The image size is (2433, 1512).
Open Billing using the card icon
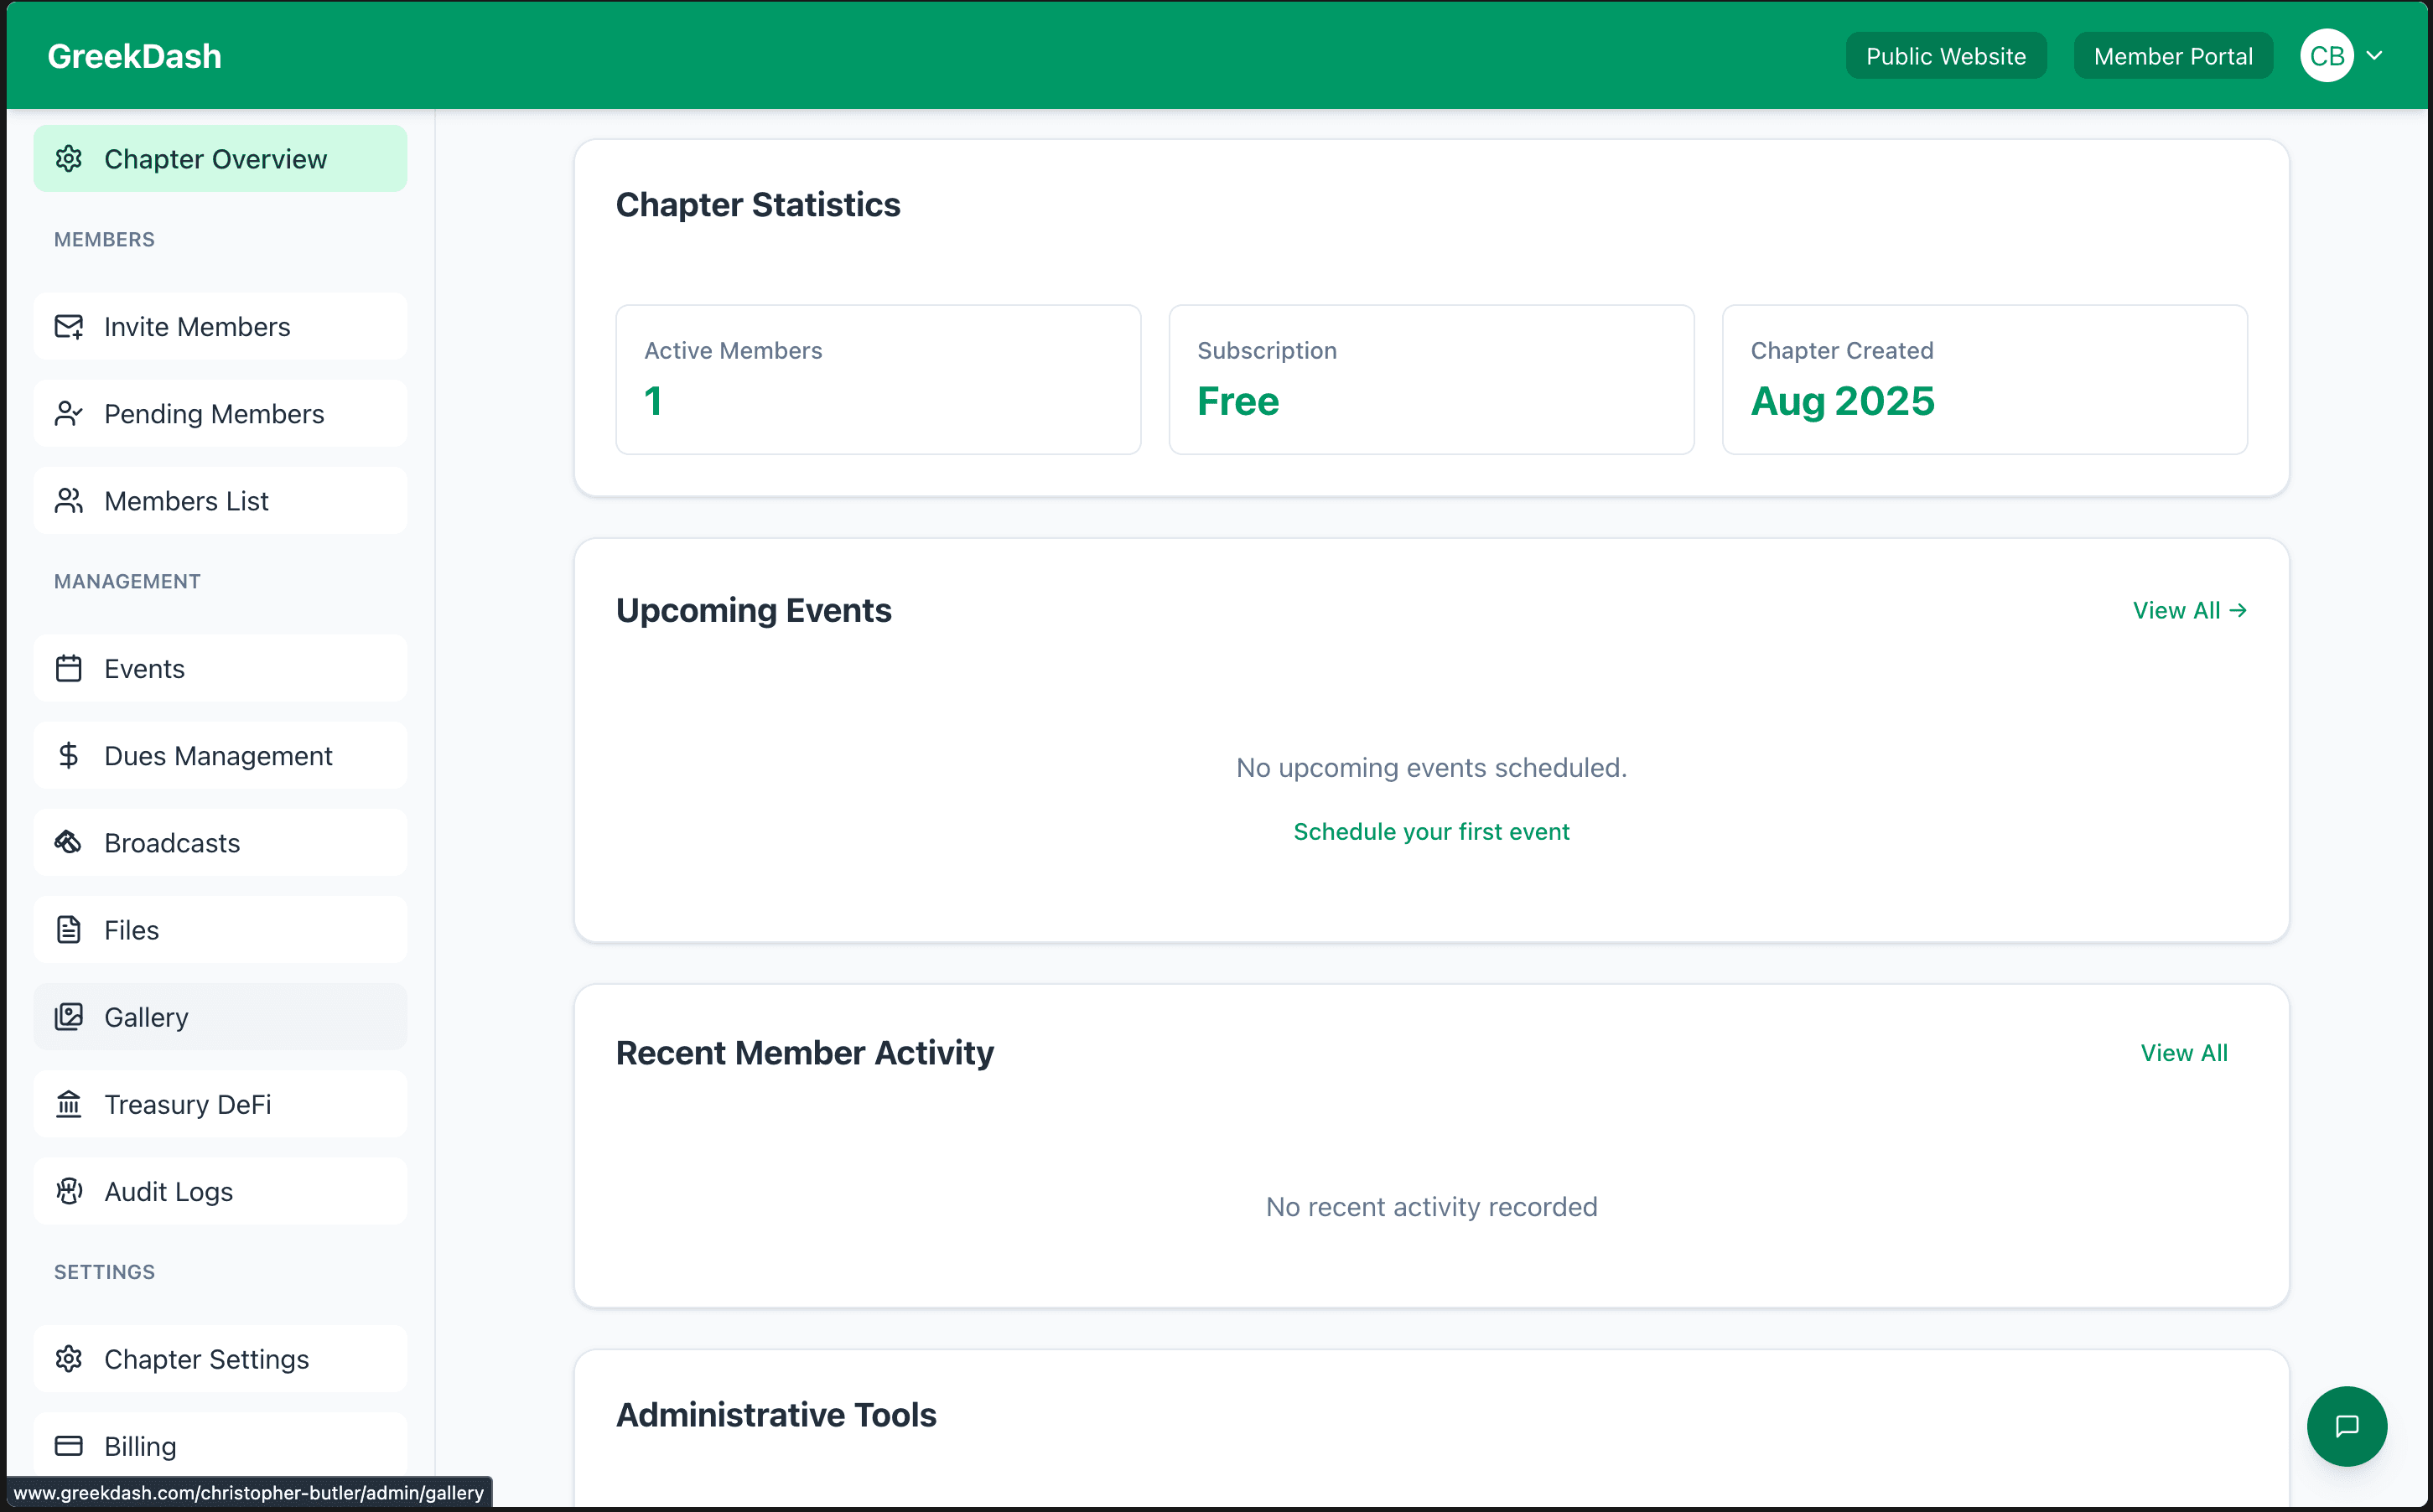[68, 1445]
